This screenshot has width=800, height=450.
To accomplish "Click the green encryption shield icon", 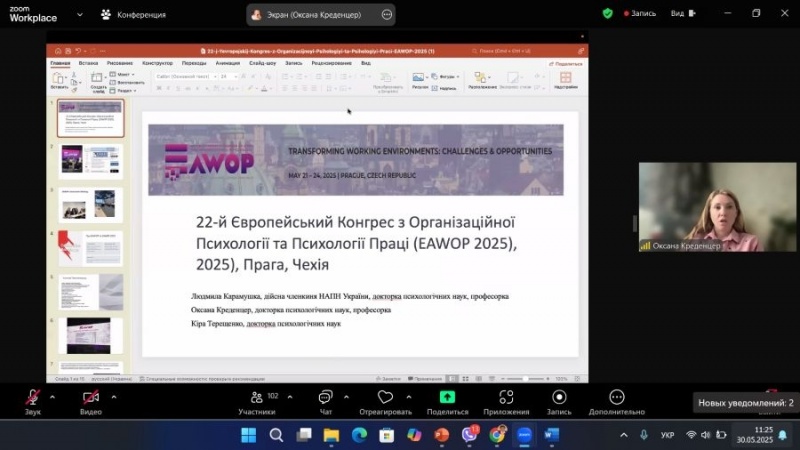I will [607, 14].
